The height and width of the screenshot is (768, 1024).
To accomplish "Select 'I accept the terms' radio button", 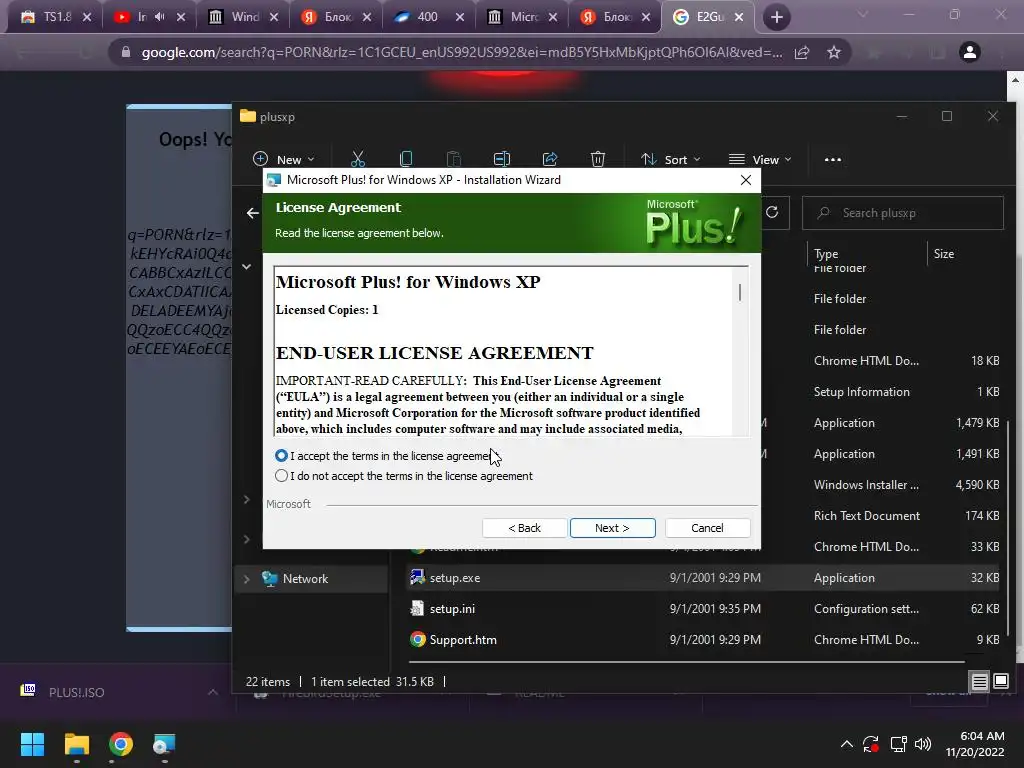I will coord(281,455).
